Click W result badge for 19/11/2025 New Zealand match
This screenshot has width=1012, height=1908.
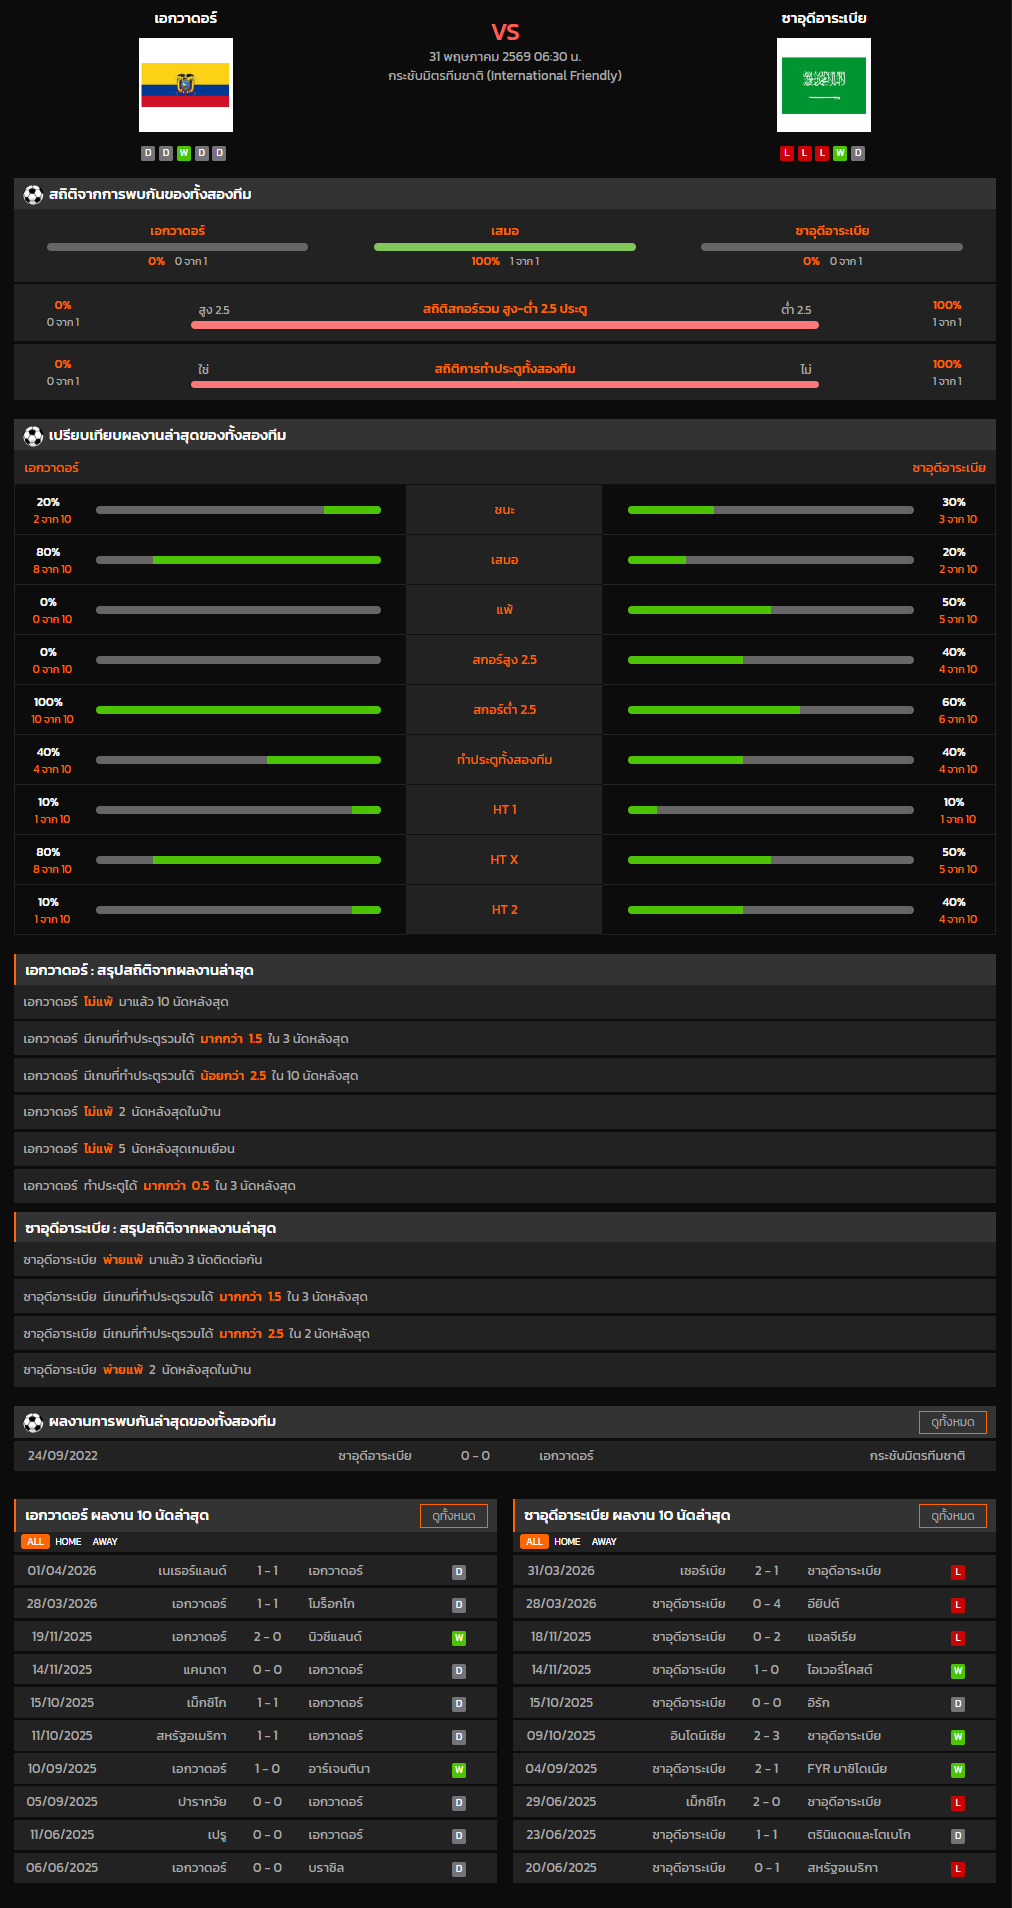[x=459, y=1638]
